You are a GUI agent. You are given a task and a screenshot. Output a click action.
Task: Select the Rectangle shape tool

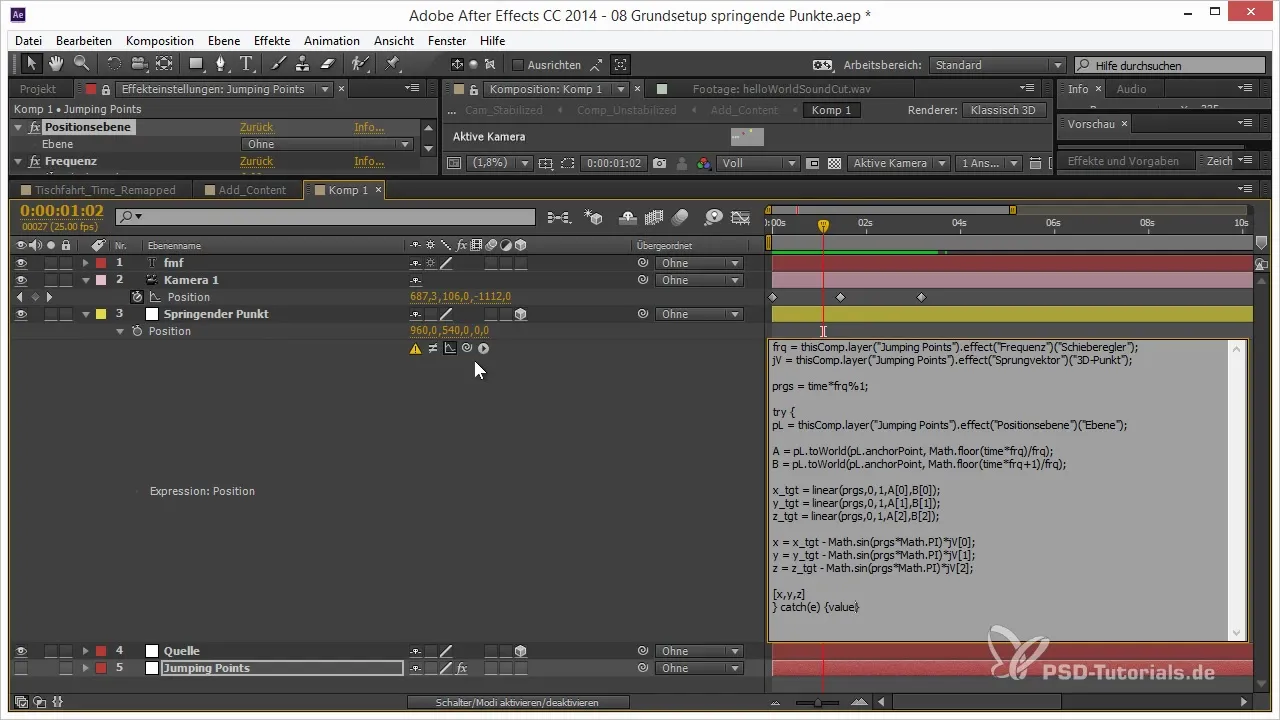(x=197, y=64)
